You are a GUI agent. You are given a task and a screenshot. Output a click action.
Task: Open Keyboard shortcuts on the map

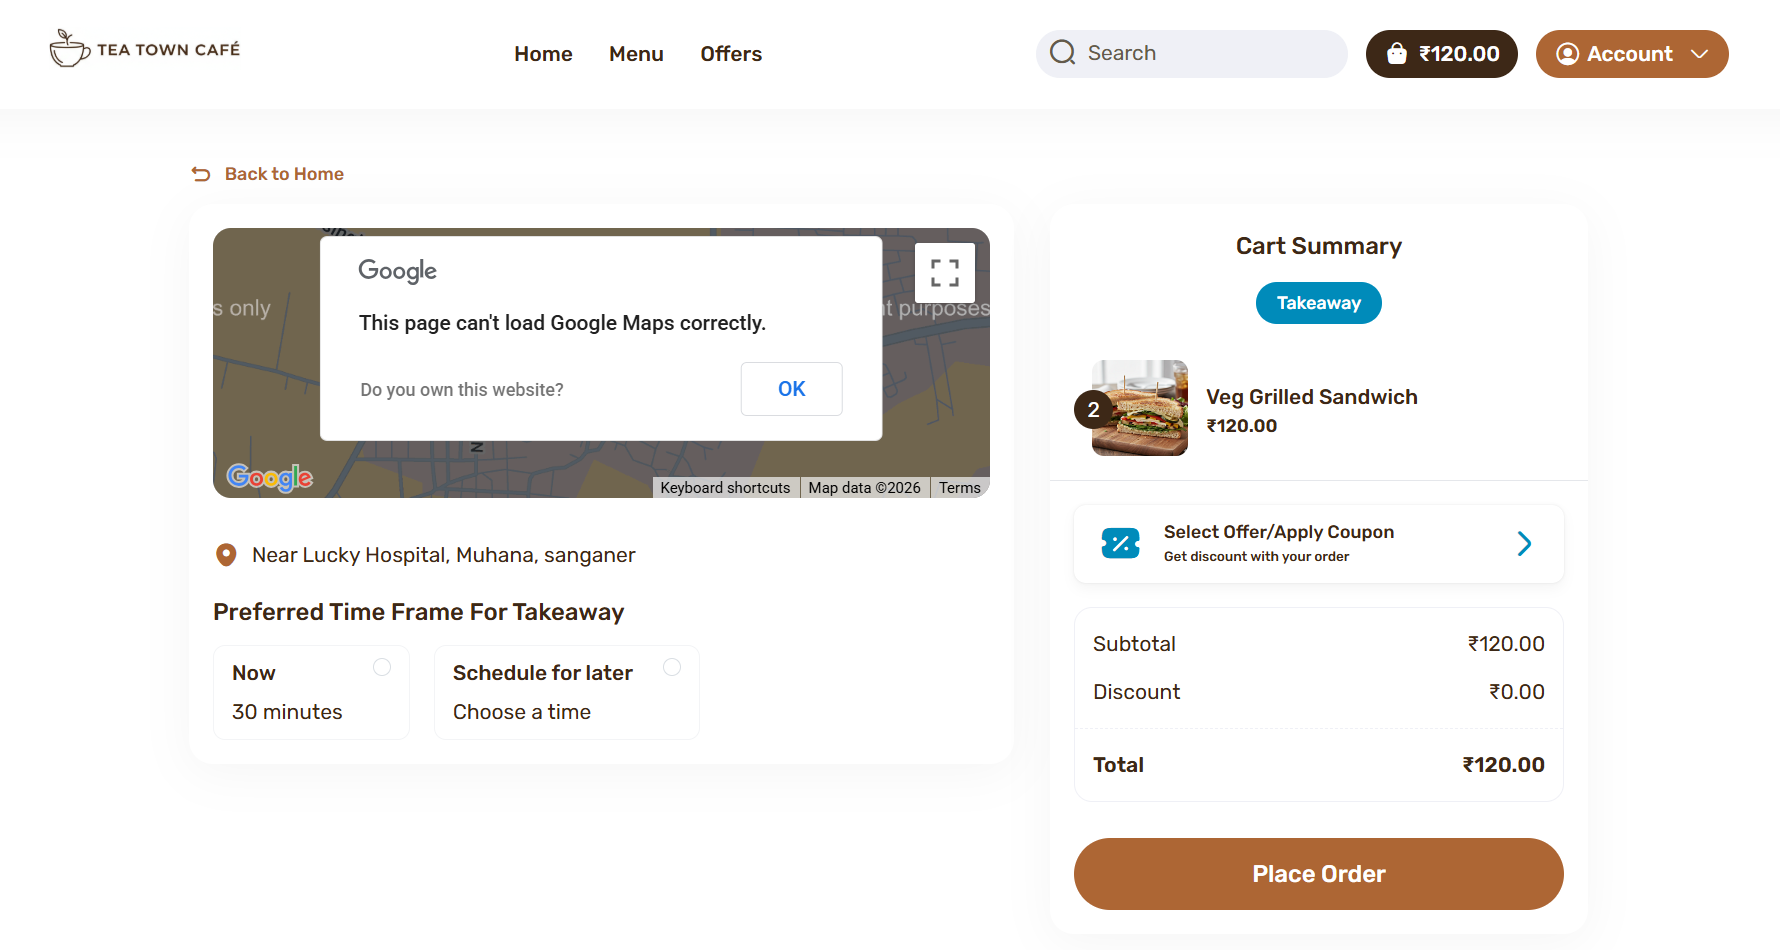tap(725, 488)
